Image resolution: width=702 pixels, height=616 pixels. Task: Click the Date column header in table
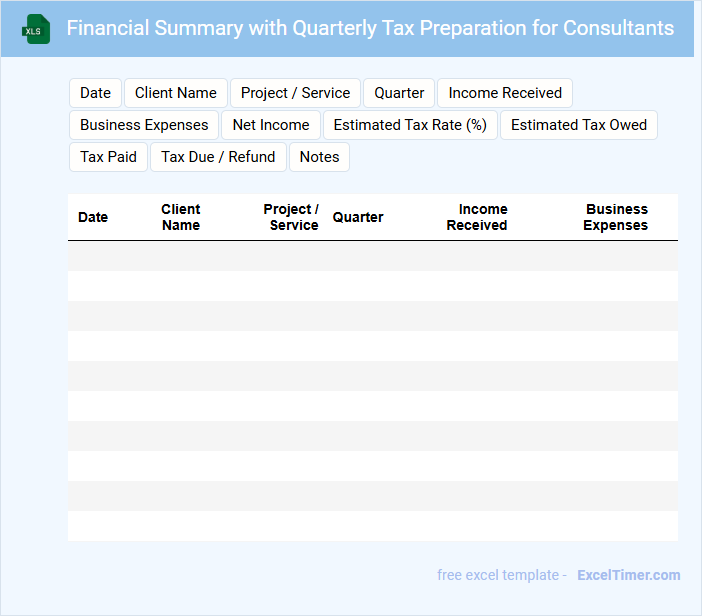point(93,217)
